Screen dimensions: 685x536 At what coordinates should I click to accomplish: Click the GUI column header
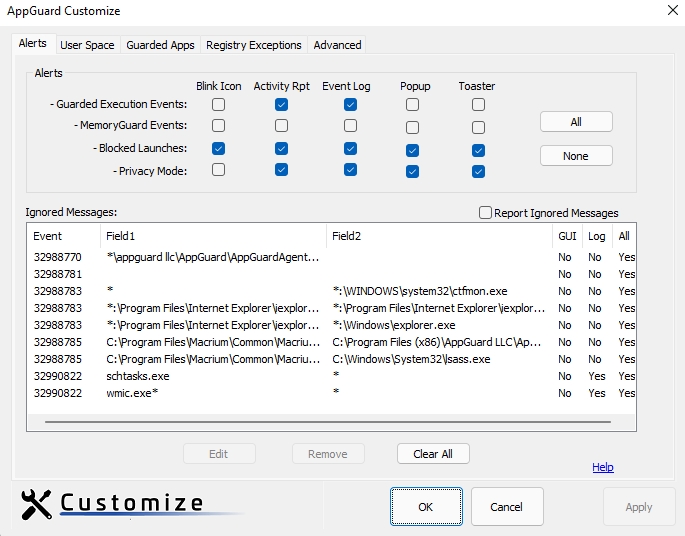[x=567, y=236]
